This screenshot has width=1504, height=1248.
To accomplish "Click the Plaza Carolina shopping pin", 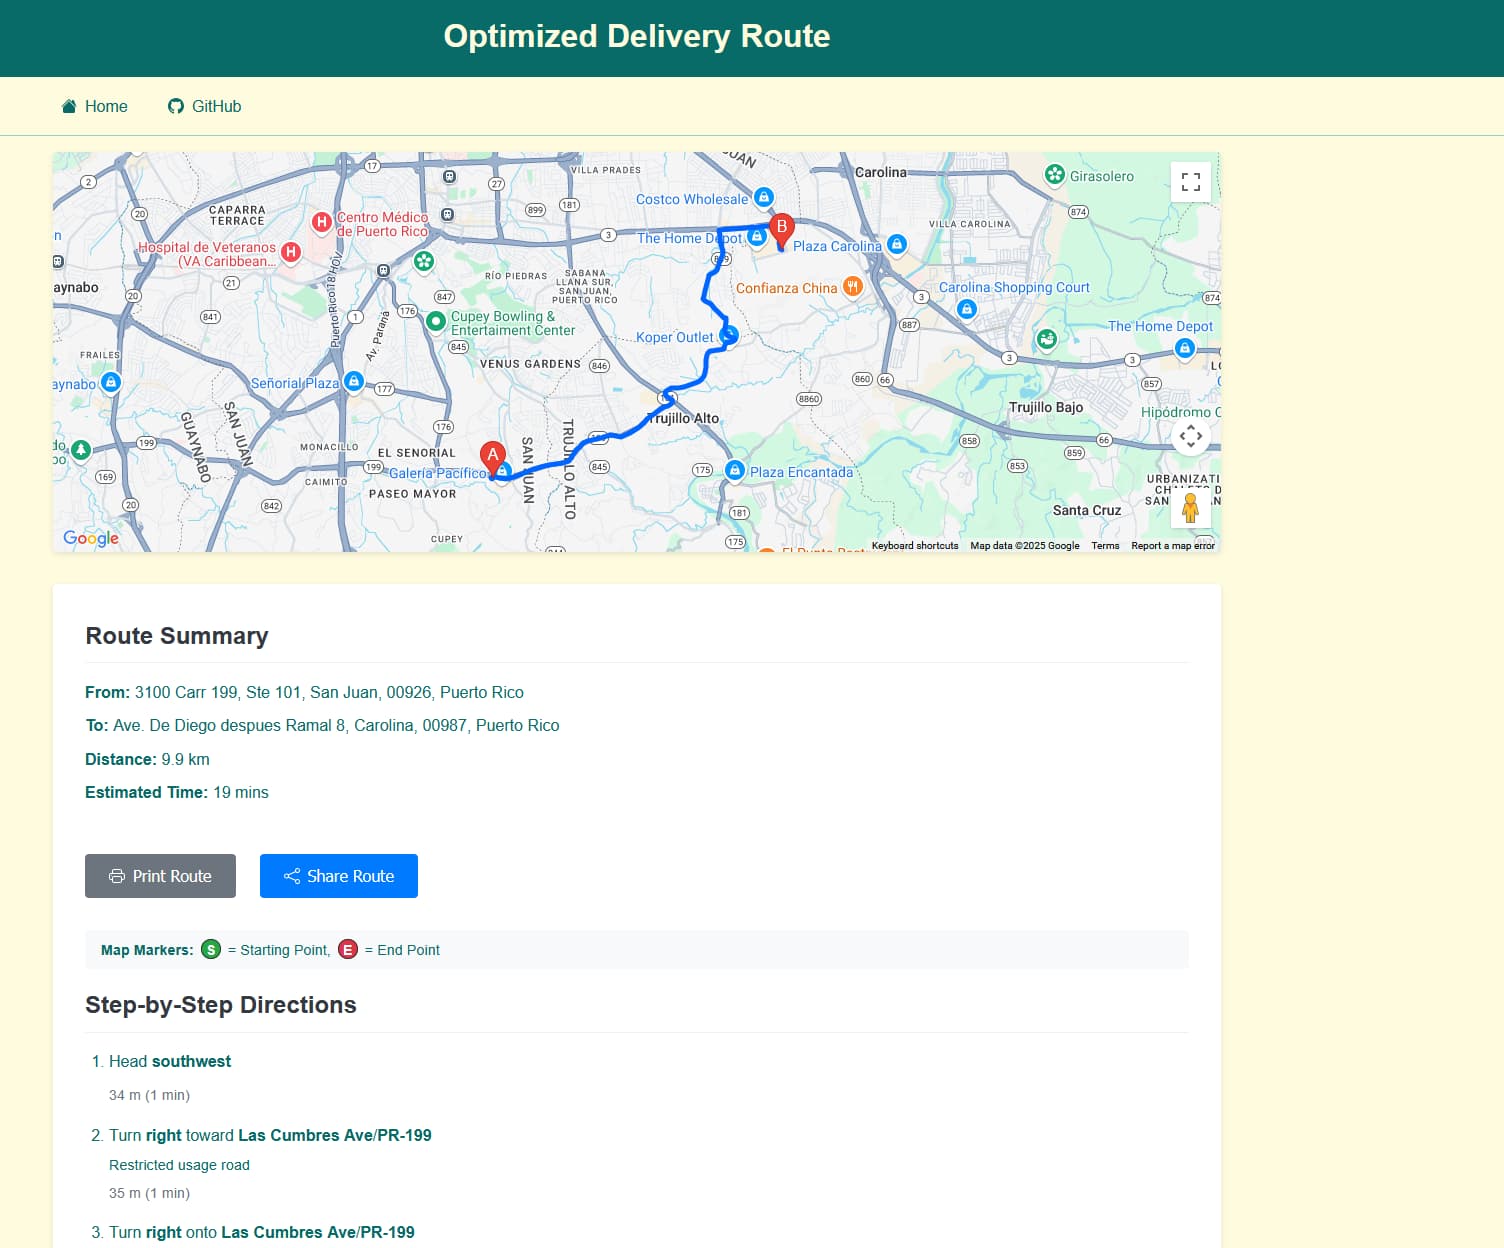I will point(897,244).
